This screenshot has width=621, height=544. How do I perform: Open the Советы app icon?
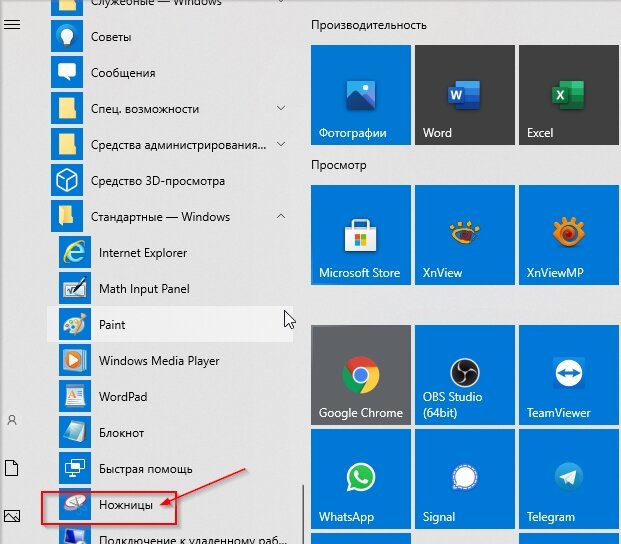[x=67, y=36]
